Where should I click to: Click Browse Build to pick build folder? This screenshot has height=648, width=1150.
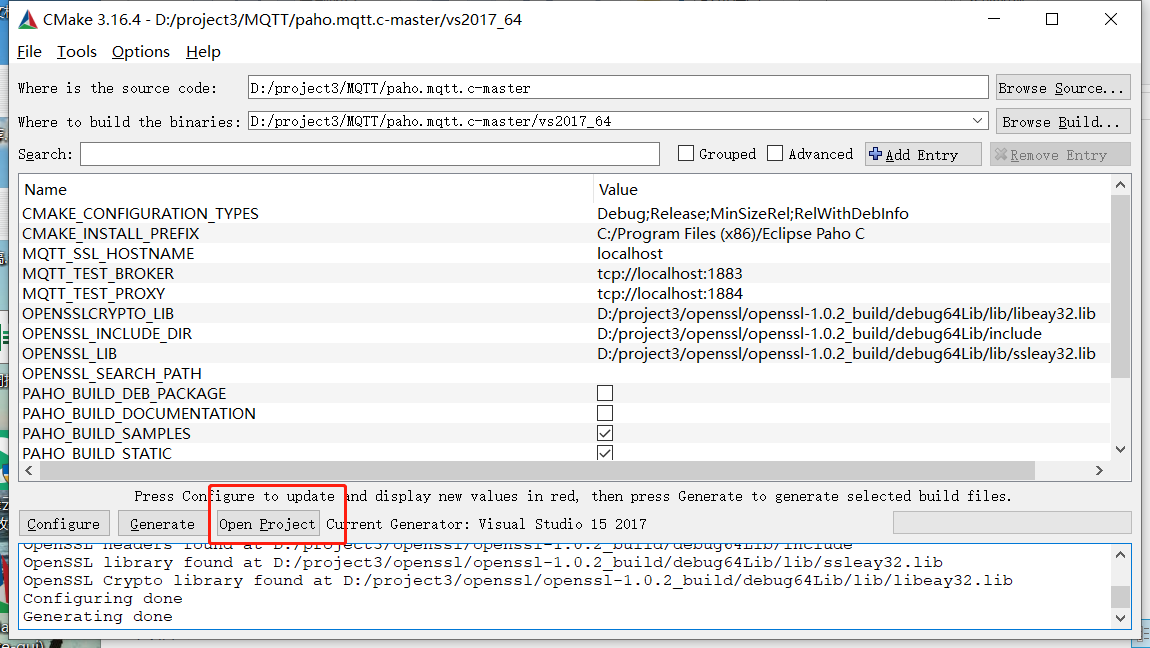click(x=1062, y=120)
